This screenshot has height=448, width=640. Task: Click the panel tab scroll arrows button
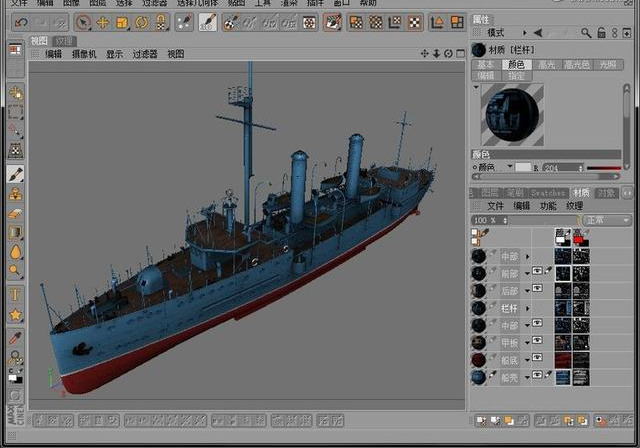tap(627, 193)
